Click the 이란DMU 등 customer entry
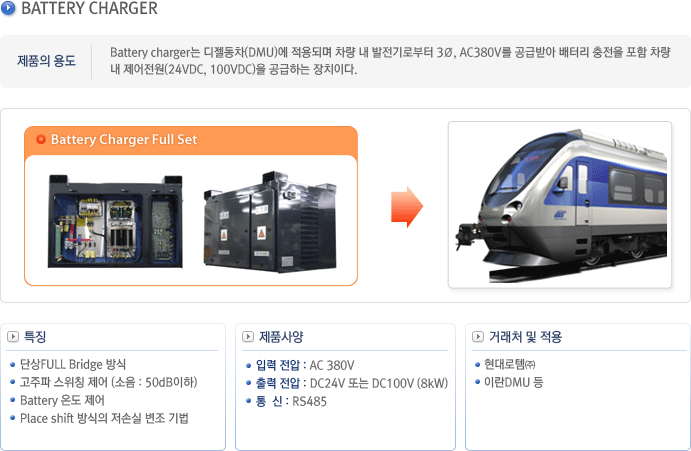The width and height of the screenshot is (691, 451). point(513,382)
